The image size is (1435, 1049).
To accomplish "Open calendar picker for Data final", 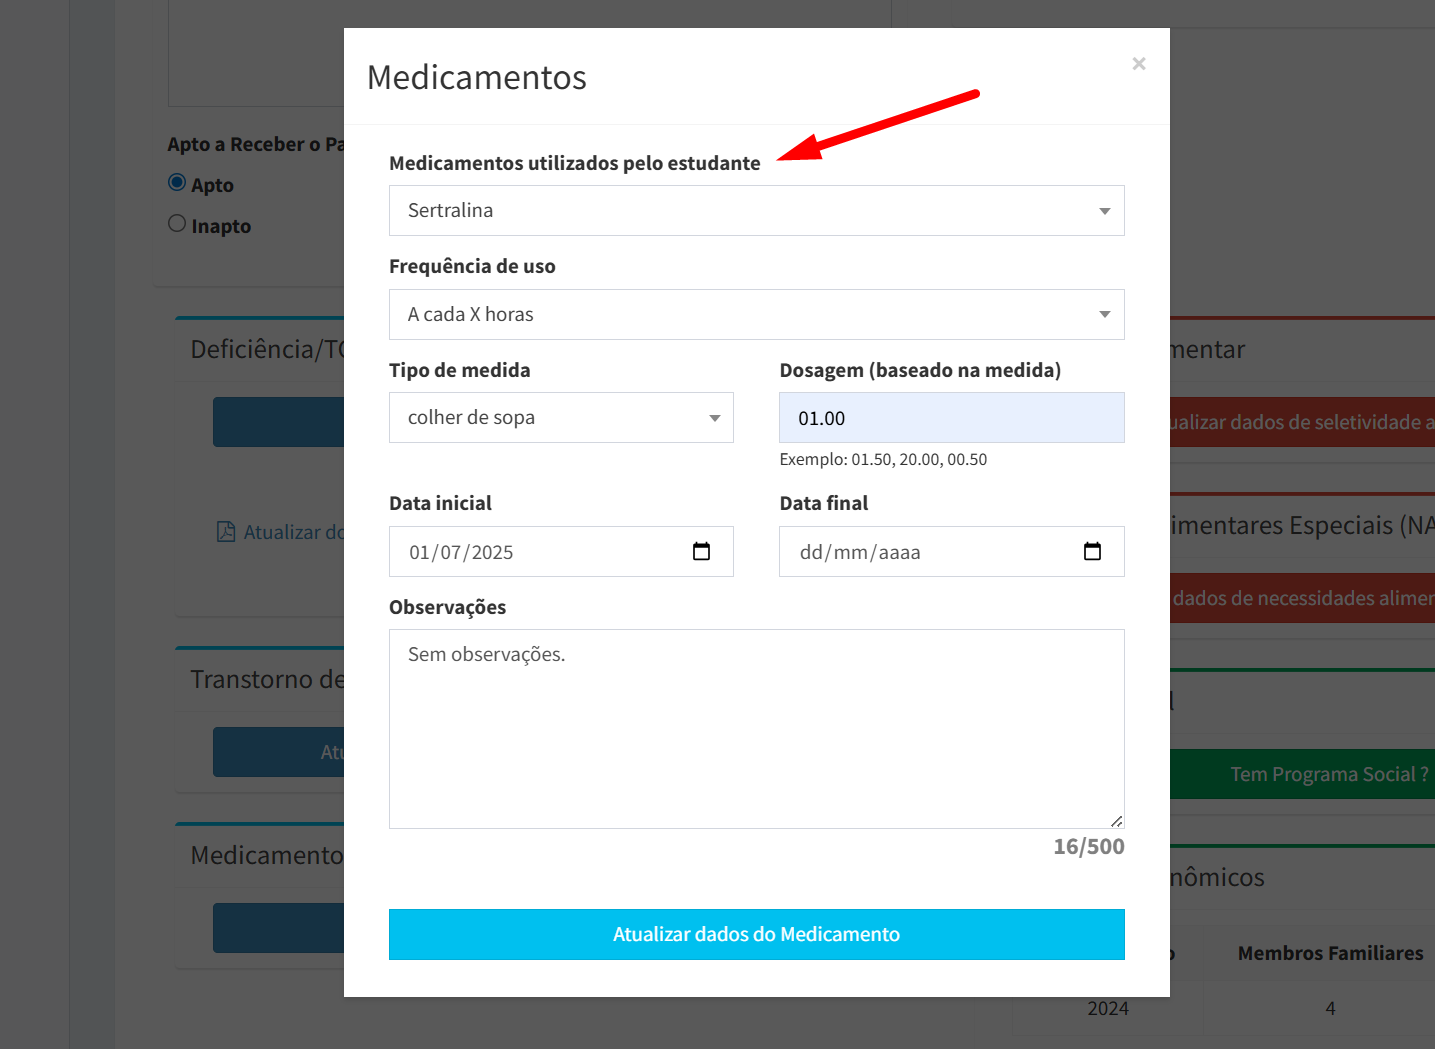I will click(x=1092, y=552).
